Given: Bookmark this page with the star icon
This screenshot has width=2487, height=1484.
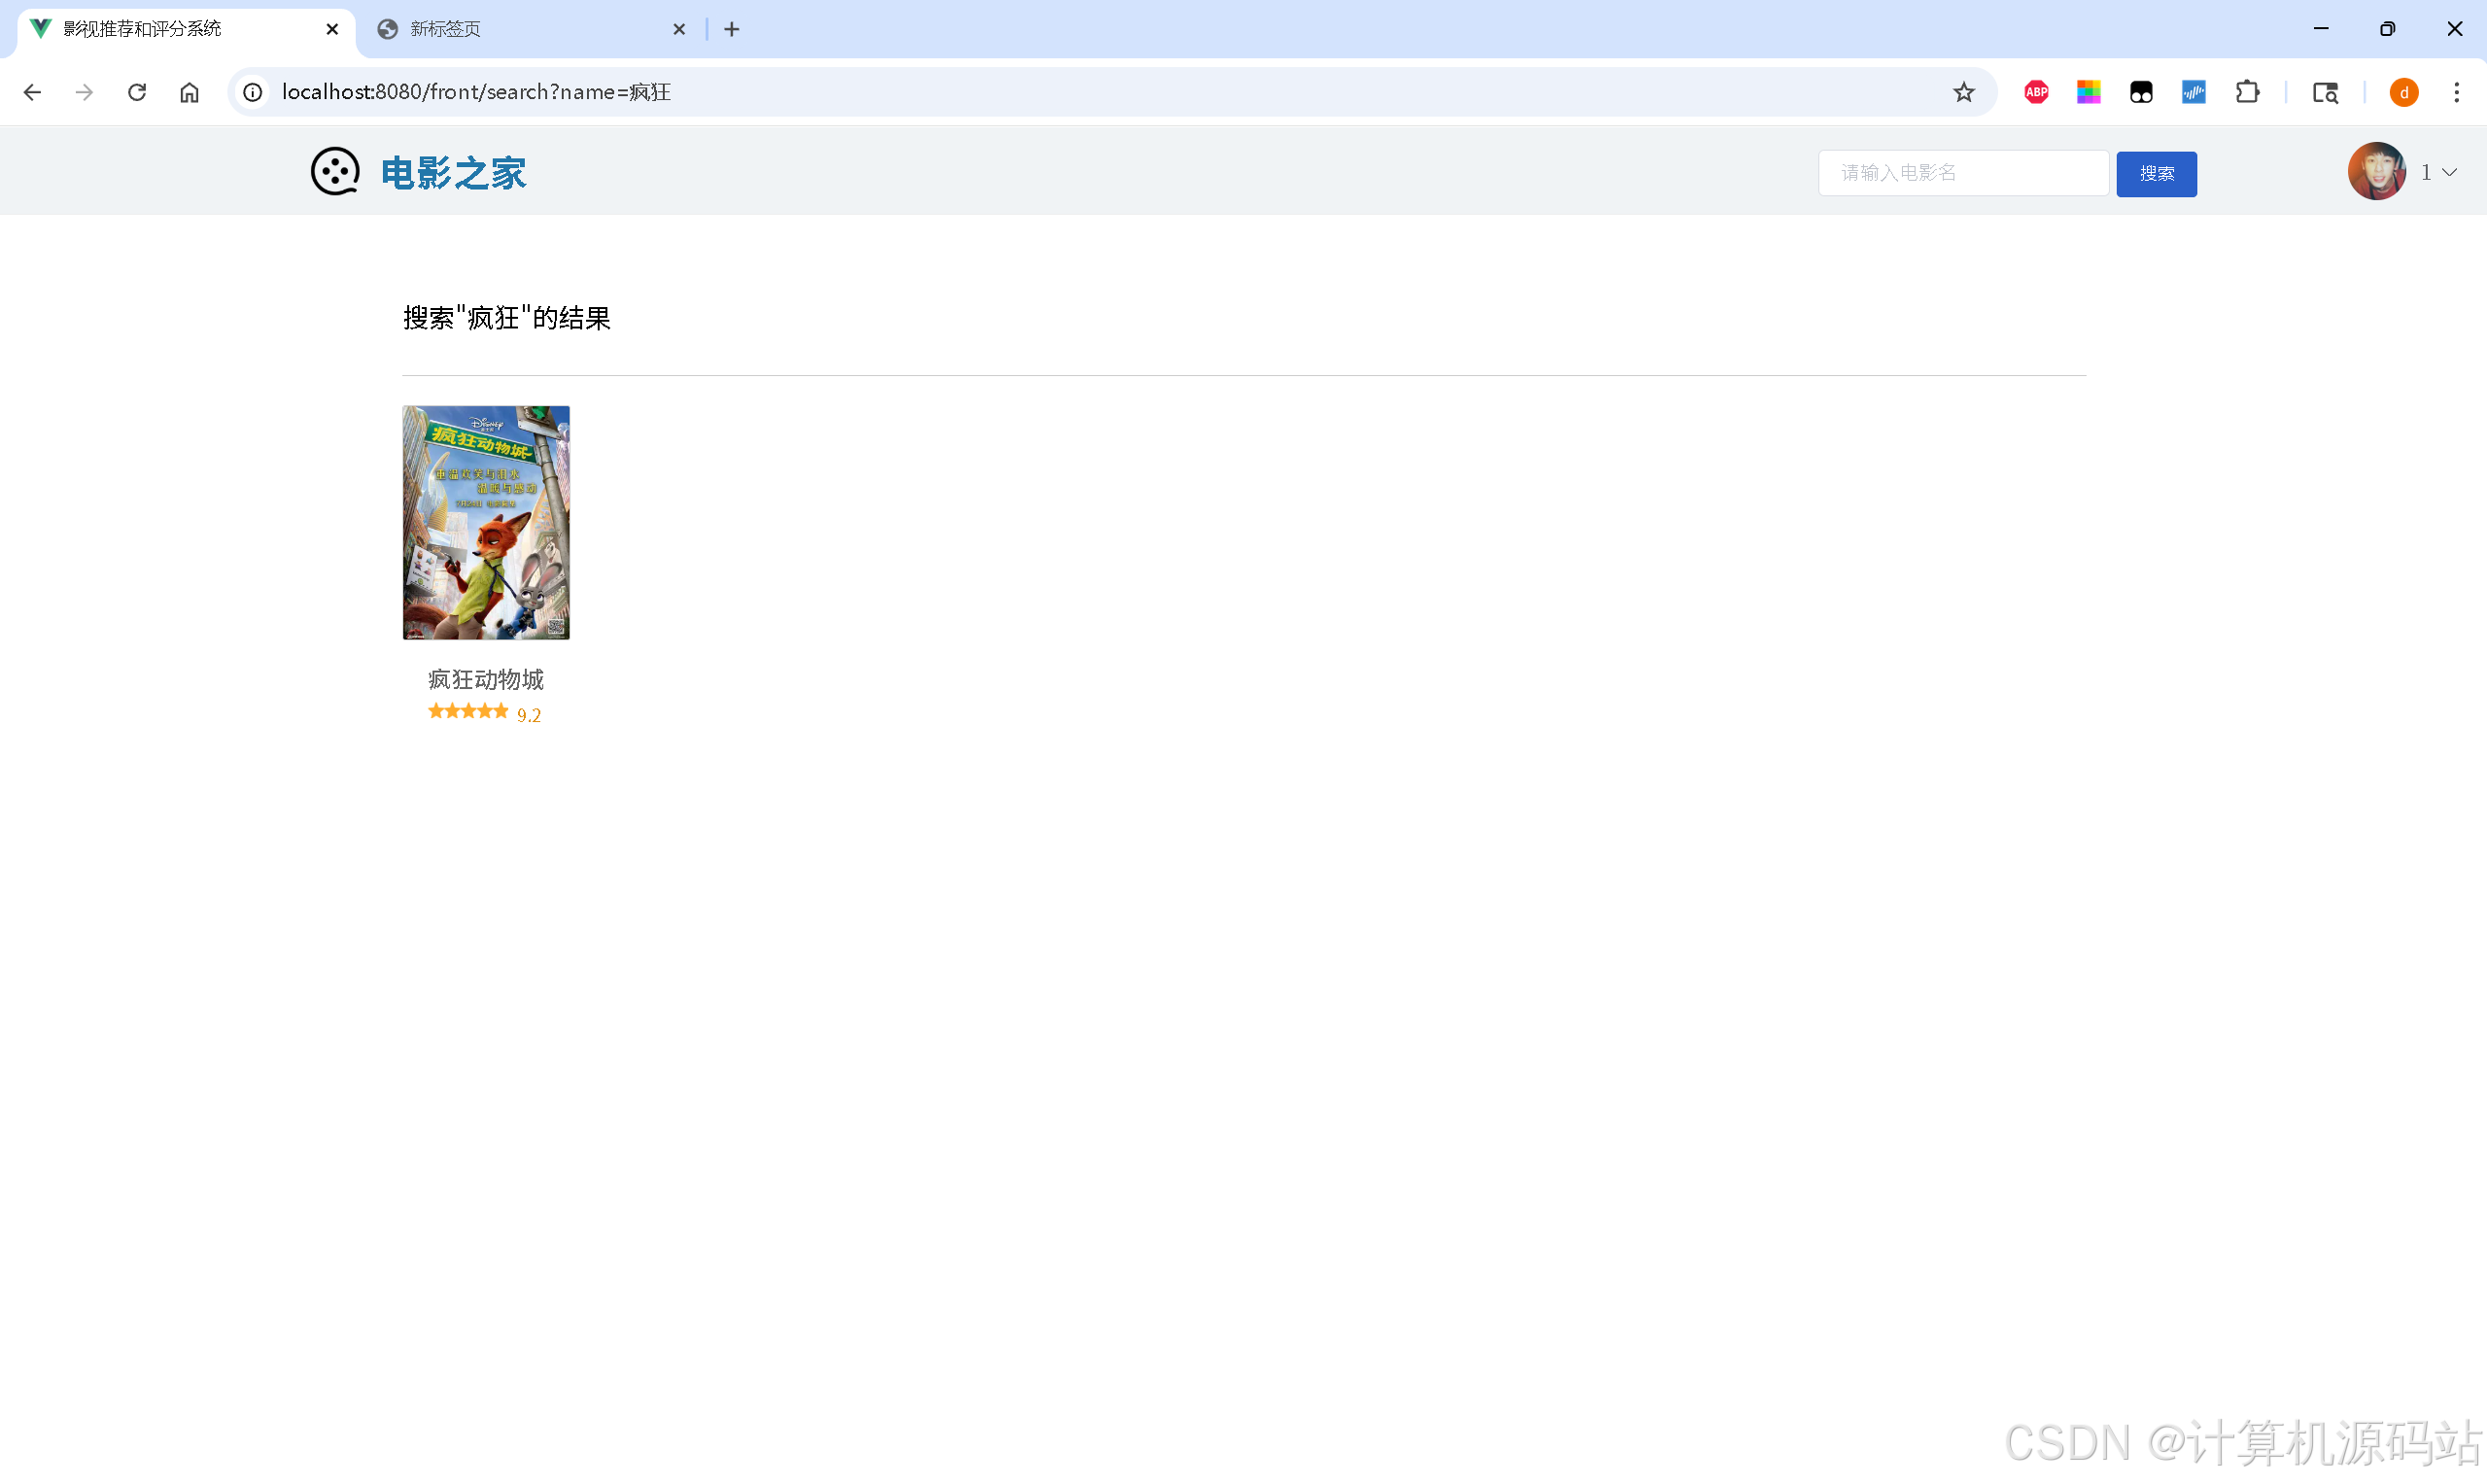Looking at the screenshot, I should pyautogui.click(x=1964, y=92).
